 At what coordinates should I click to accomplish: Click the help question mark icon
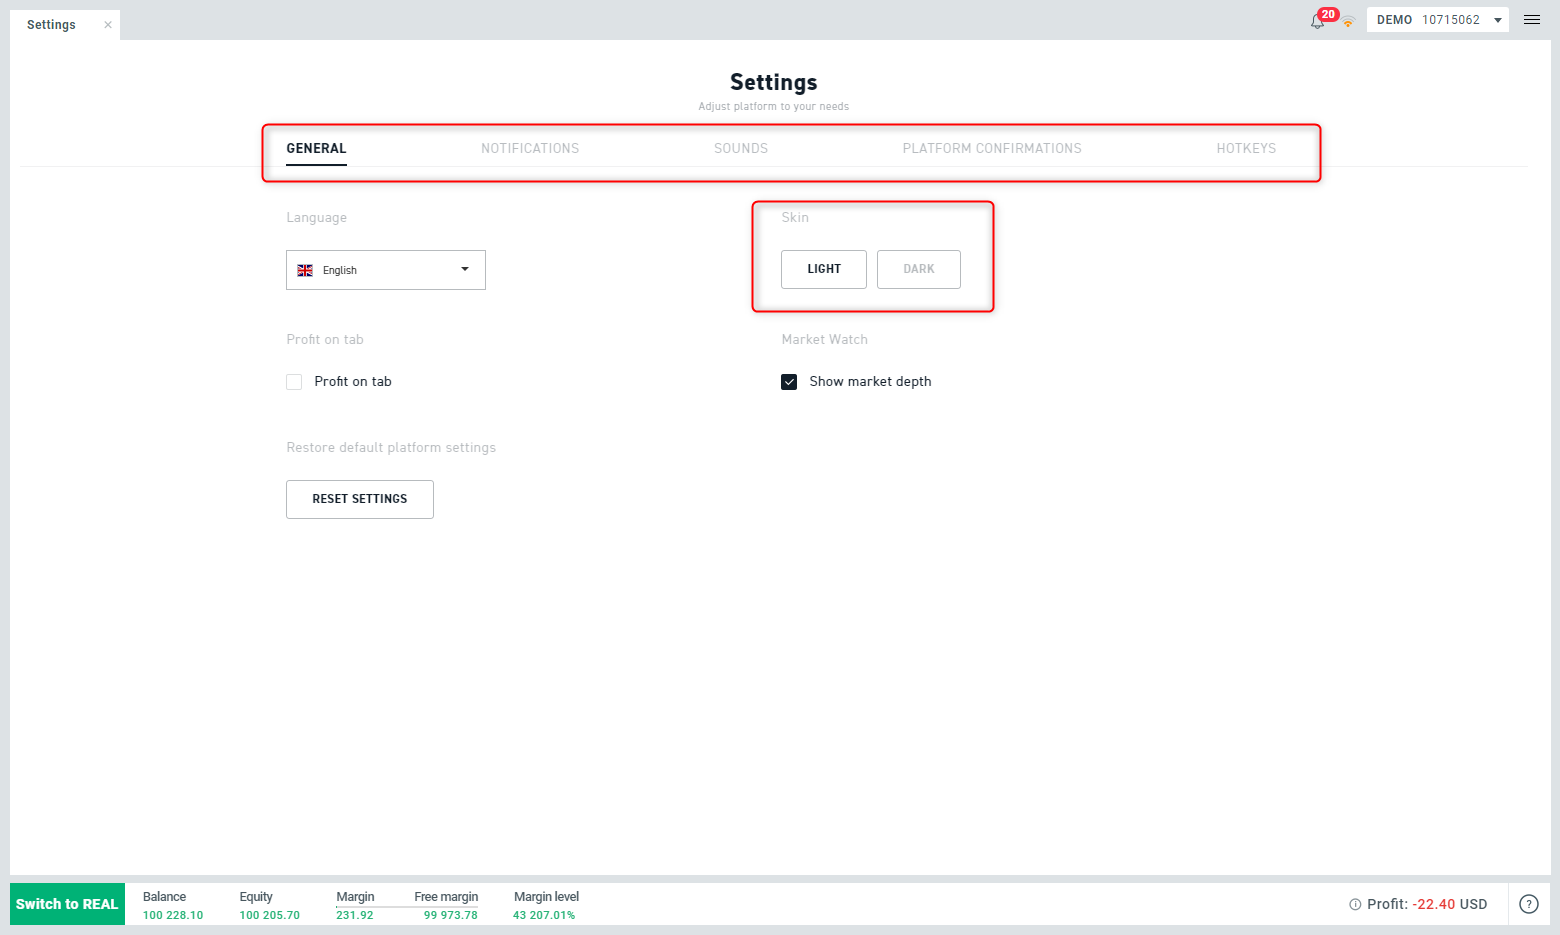tap(1529, 904)
